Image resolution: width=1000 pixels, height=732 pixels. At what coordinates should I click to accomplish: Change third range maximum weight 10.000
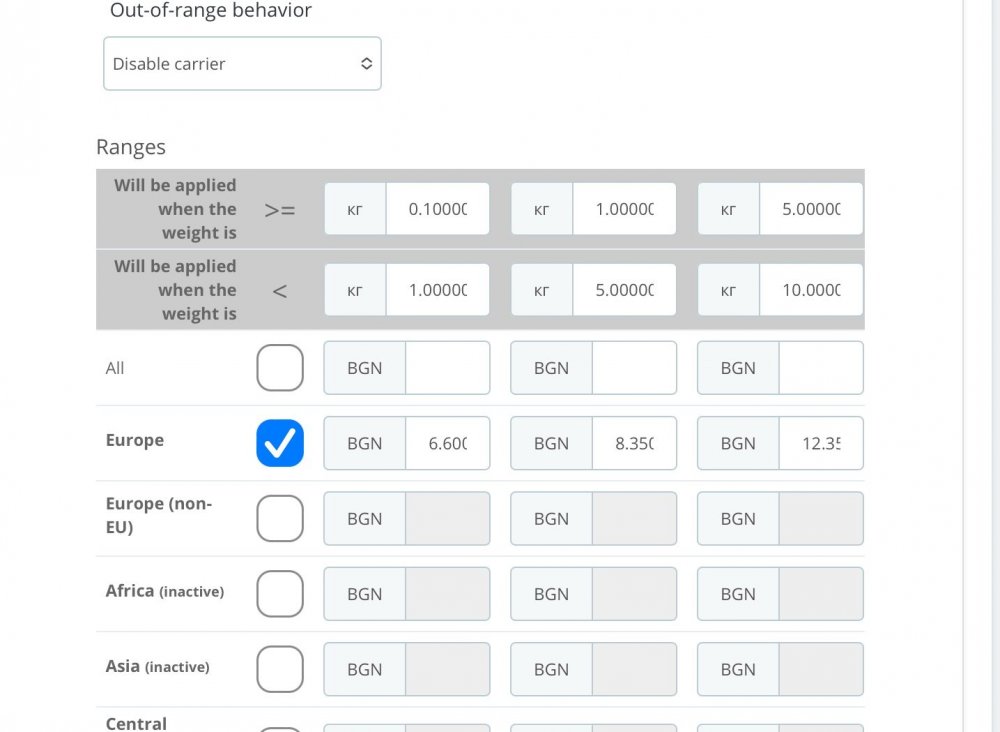pos(810,290)
